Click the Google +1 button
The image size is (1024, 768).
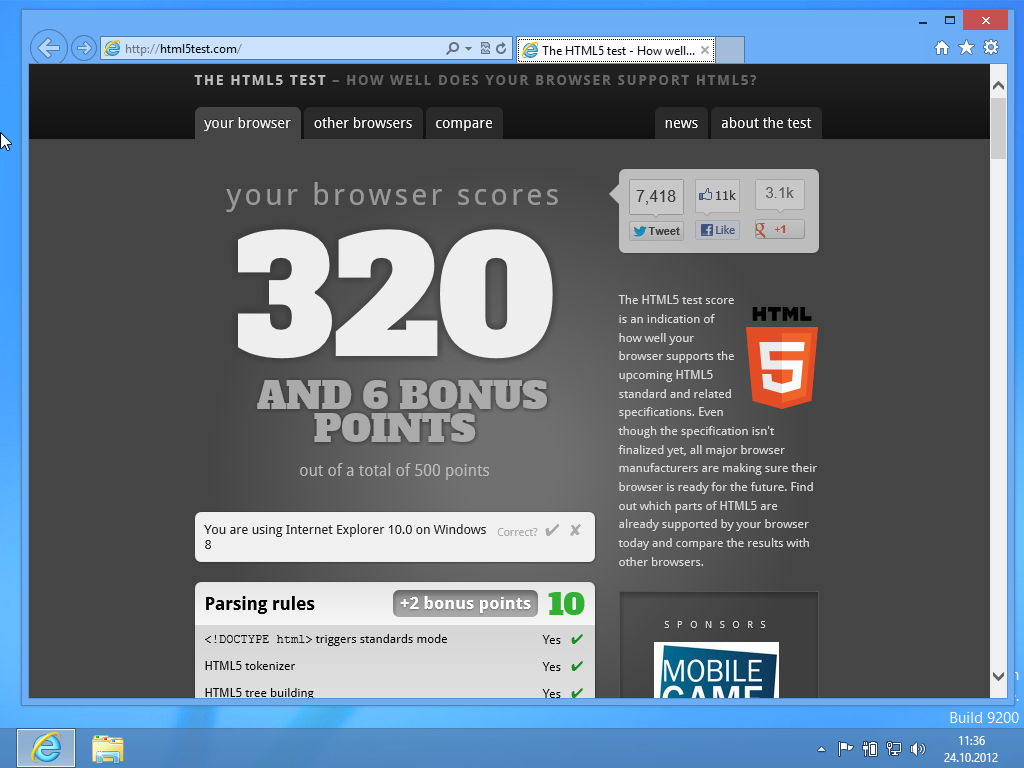779,229
